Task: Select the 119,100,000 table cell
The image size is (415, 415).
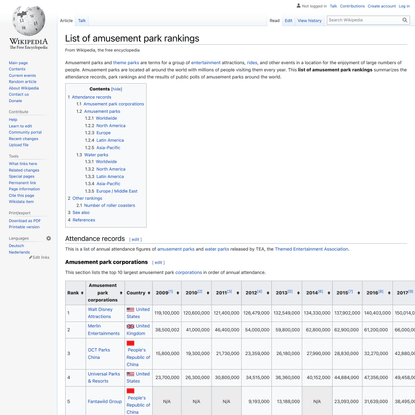Action: click(167, 313)
